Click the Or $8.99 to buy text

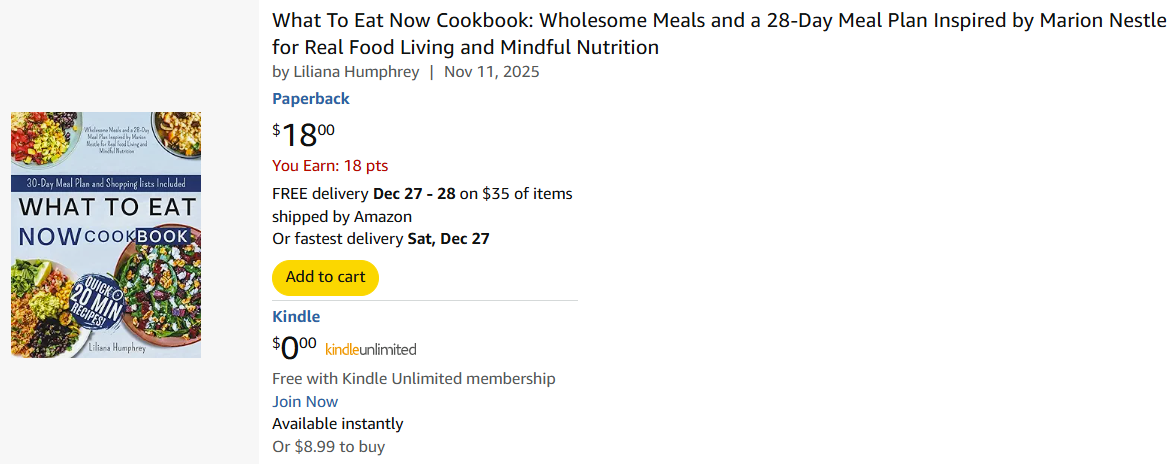click(328, 446)
